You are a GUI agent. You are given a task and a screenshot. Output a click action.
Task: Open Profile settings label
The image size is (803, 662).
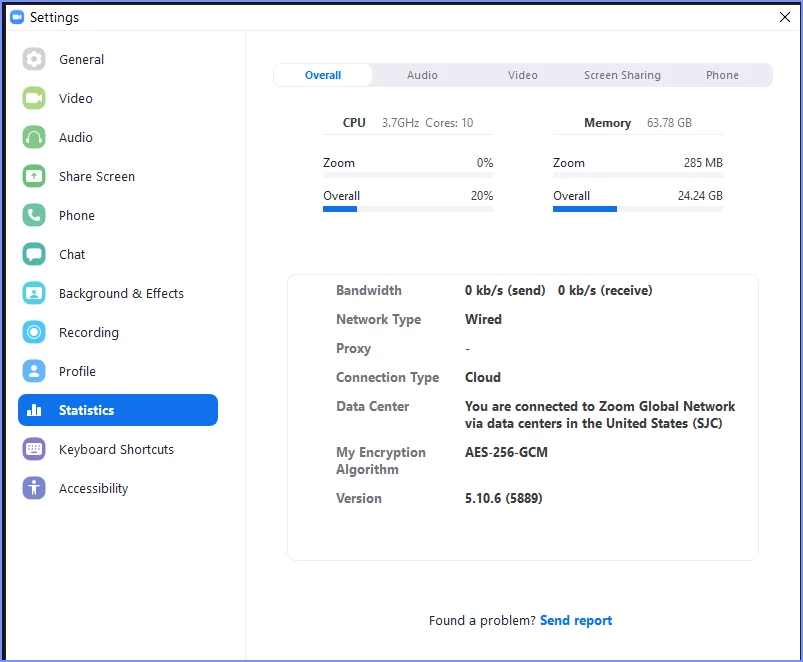[x=77, y=371]
